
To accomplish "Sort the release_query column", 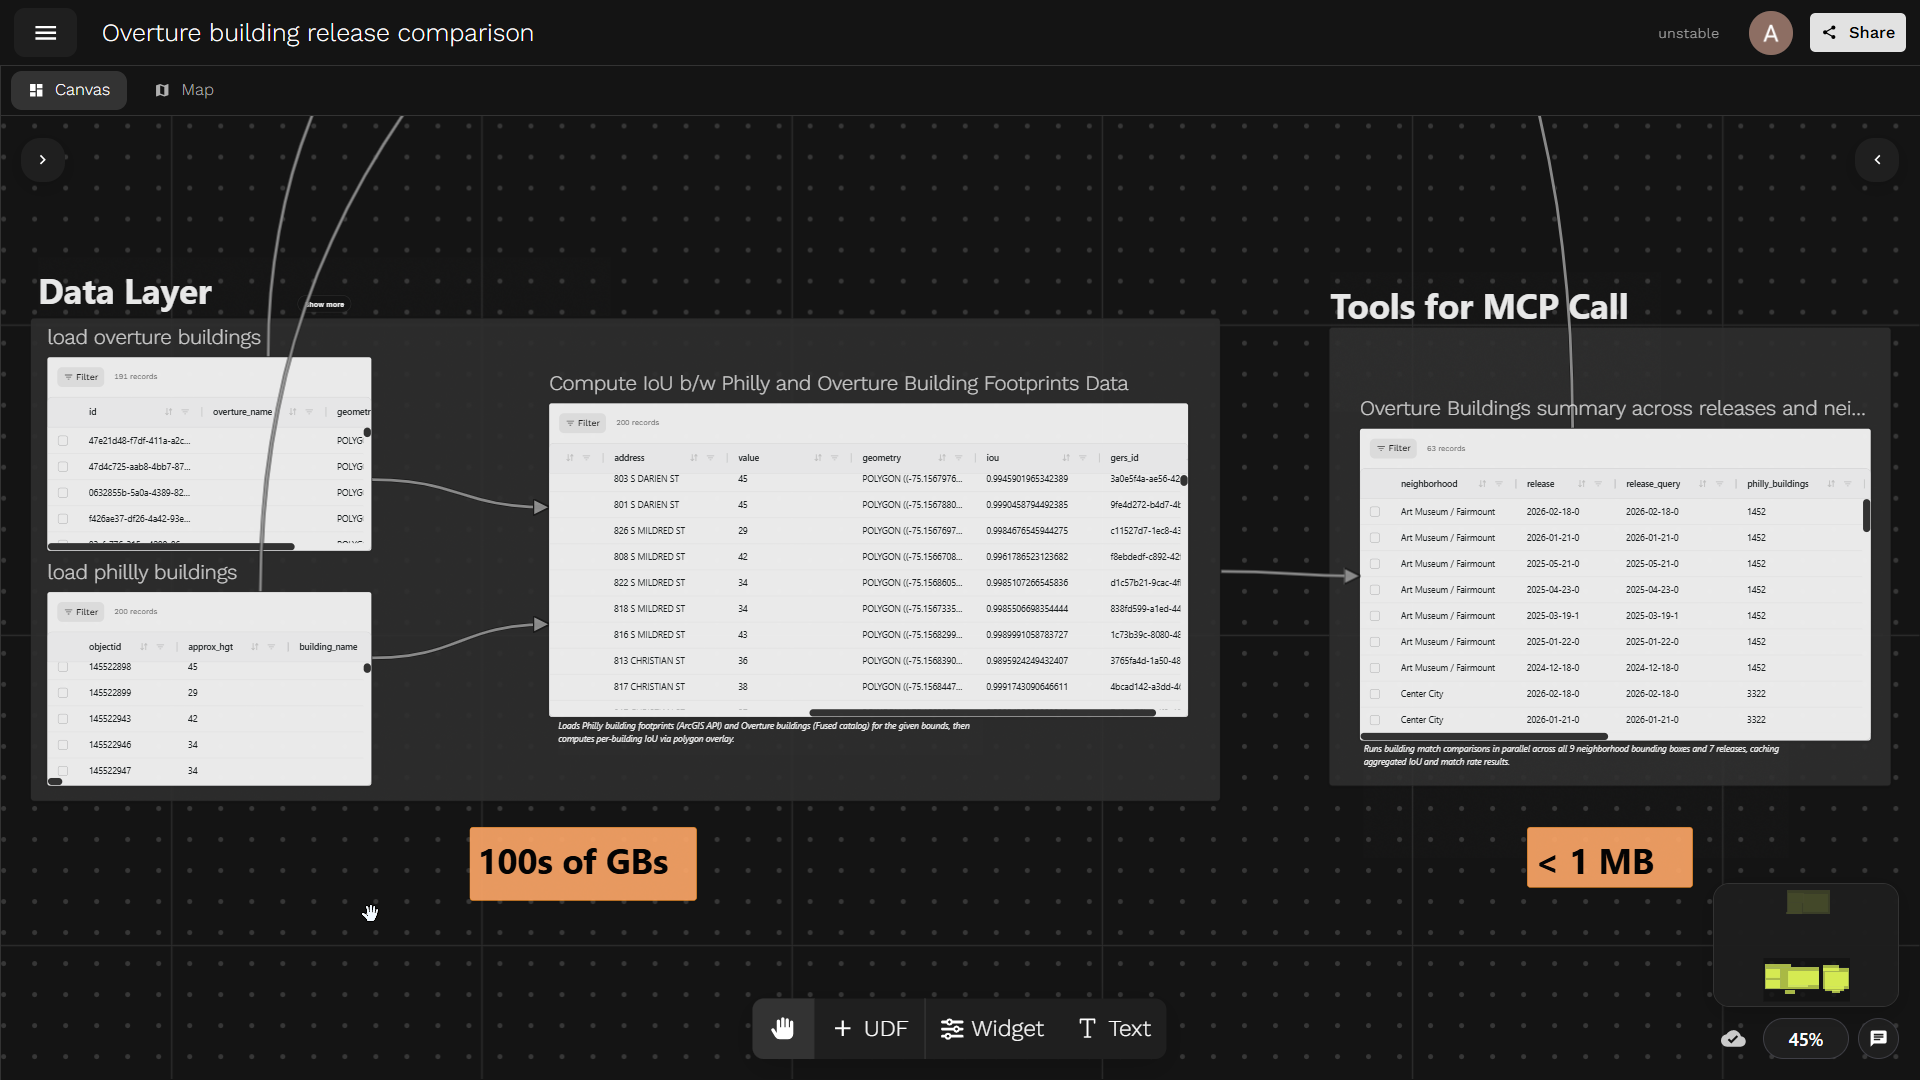I will [1702, 484].
